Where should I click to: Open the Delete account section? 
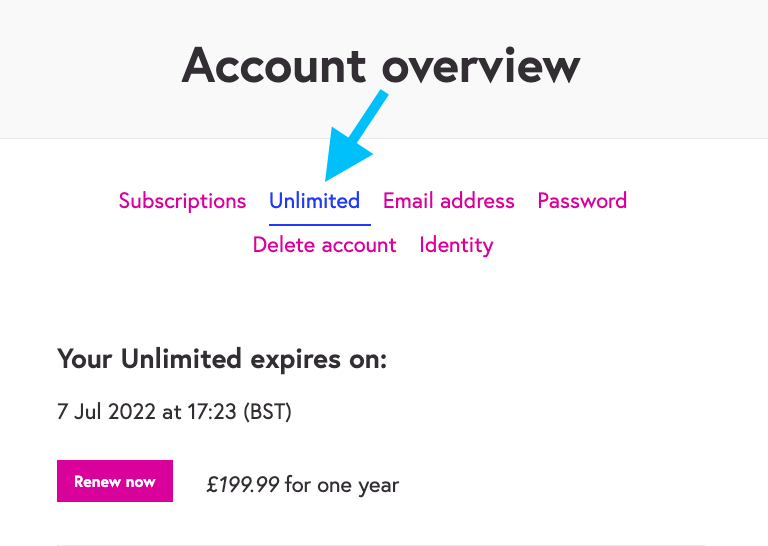pos(324,245)
